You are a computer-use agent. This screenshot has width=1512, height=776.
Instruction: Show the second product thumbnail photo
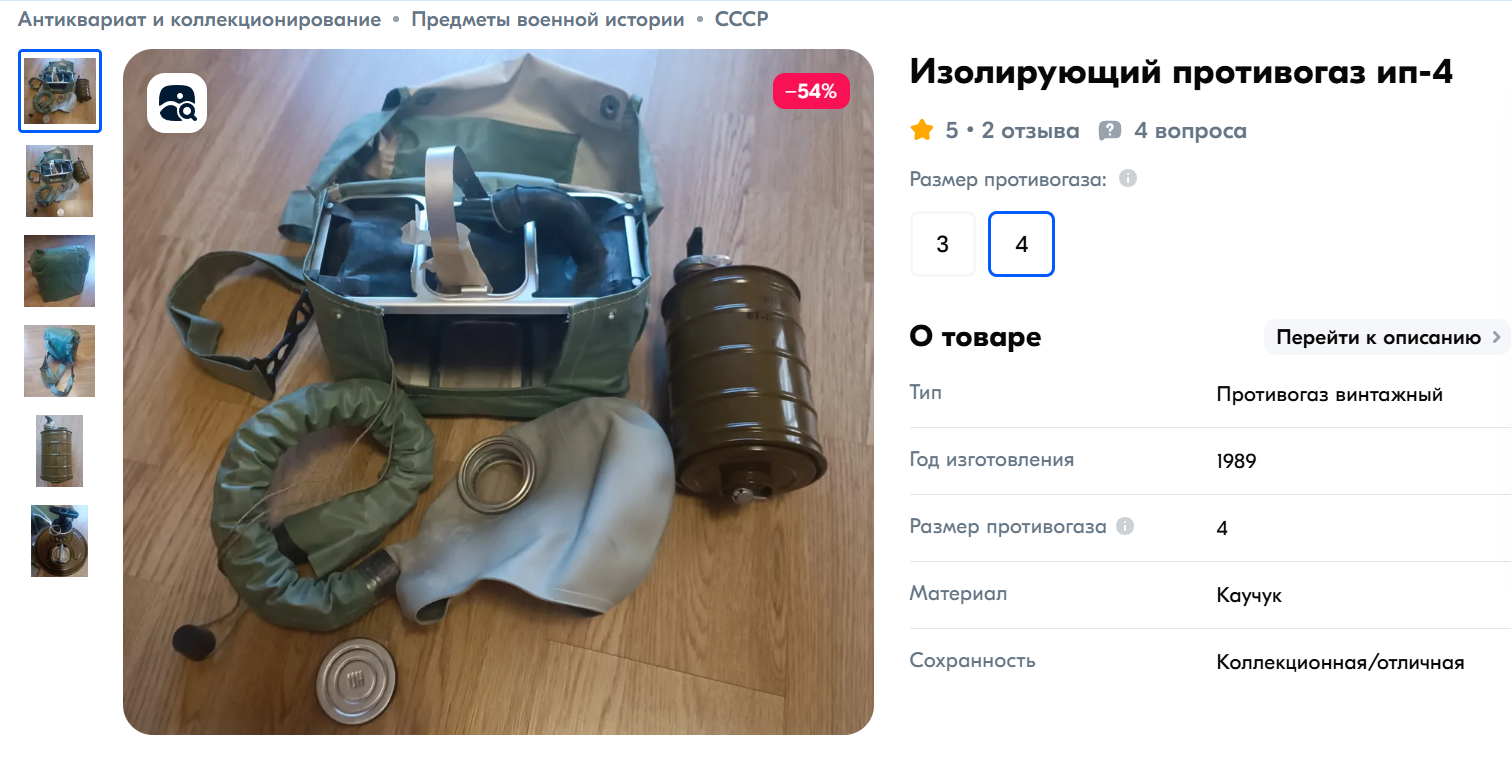(60, 181)
